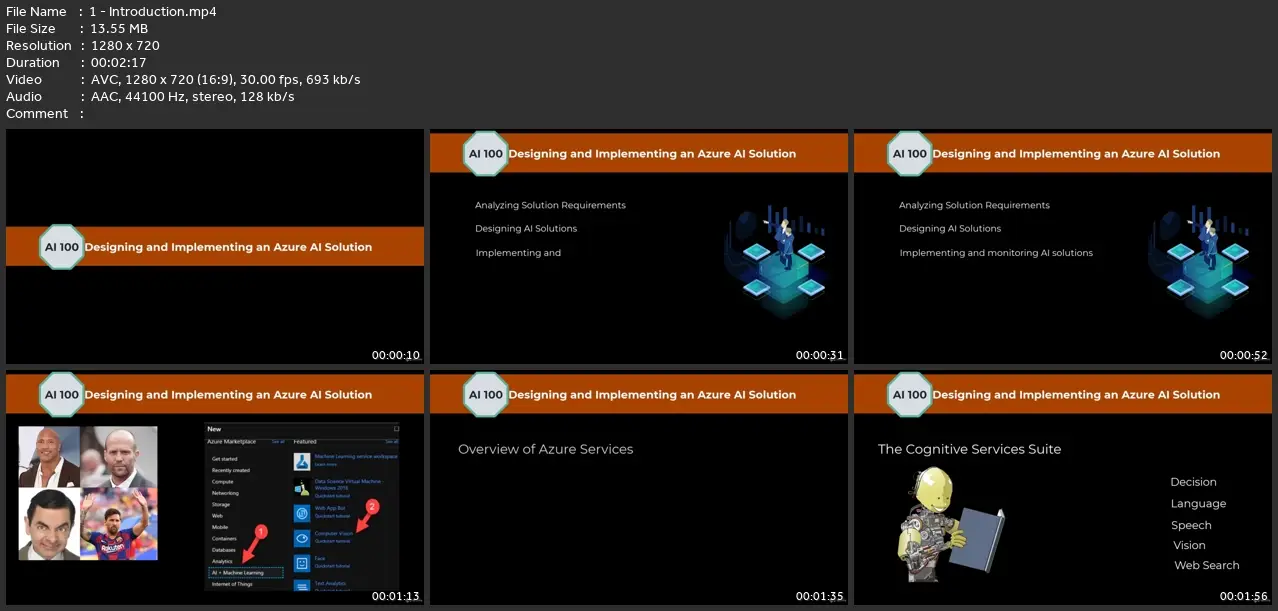
Task: Click the AI 100 badge in the 00:00:31 frame
Action: tap(486, 154)
